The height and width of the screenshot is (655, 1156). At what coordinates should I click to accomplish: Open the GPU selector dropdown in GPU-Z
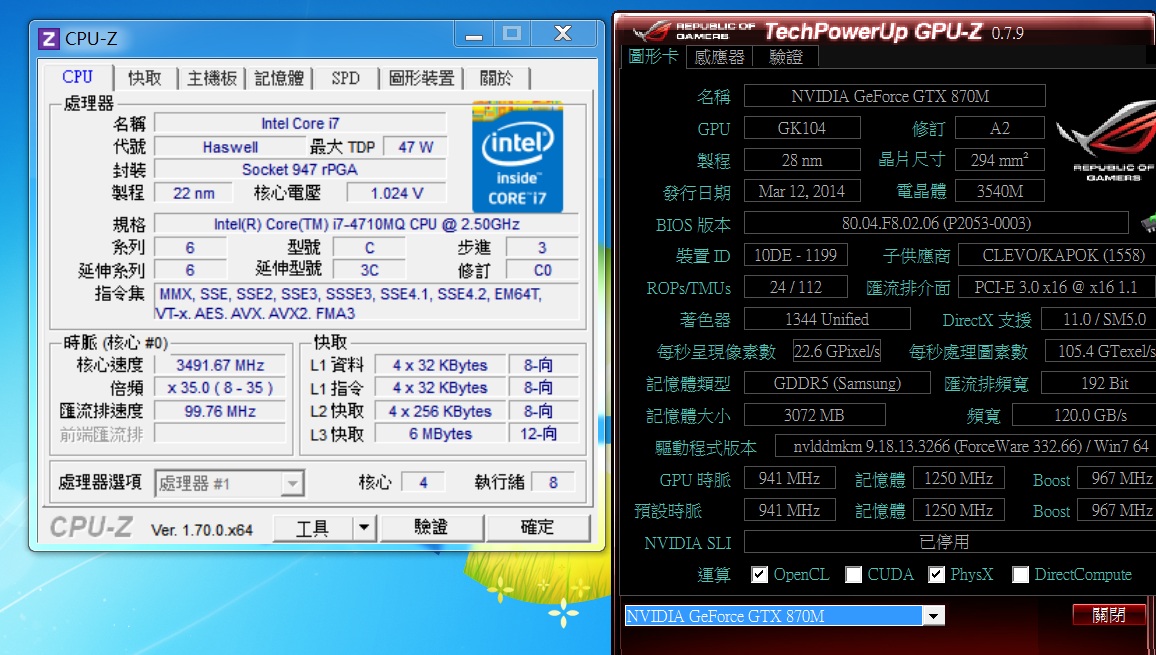933,616
